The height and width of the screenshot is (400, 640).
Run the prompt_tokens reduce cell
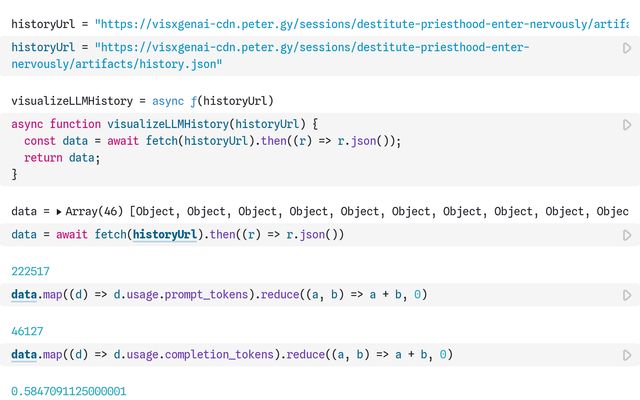pyautogui.click(x=627, y=295)
